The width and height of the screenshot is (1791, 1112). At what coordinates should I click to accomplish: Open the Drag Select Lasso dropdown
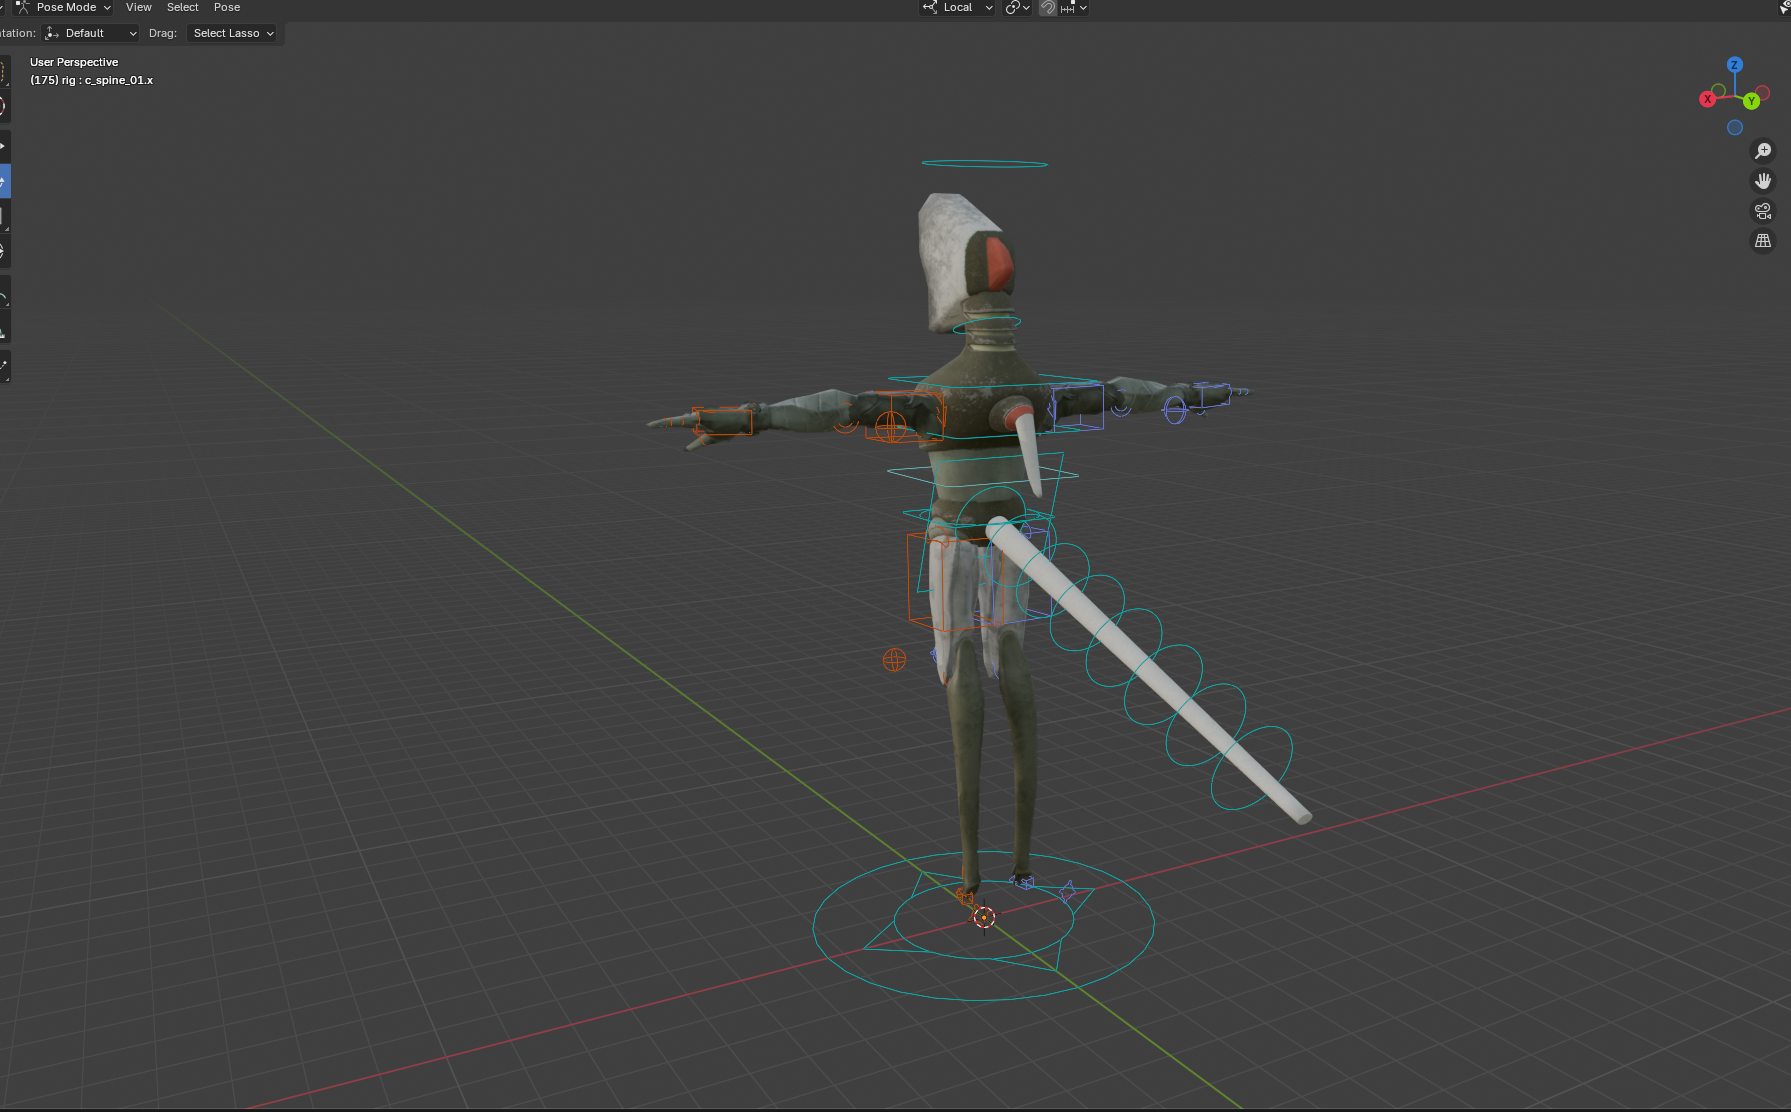click(x=232, y=33)
